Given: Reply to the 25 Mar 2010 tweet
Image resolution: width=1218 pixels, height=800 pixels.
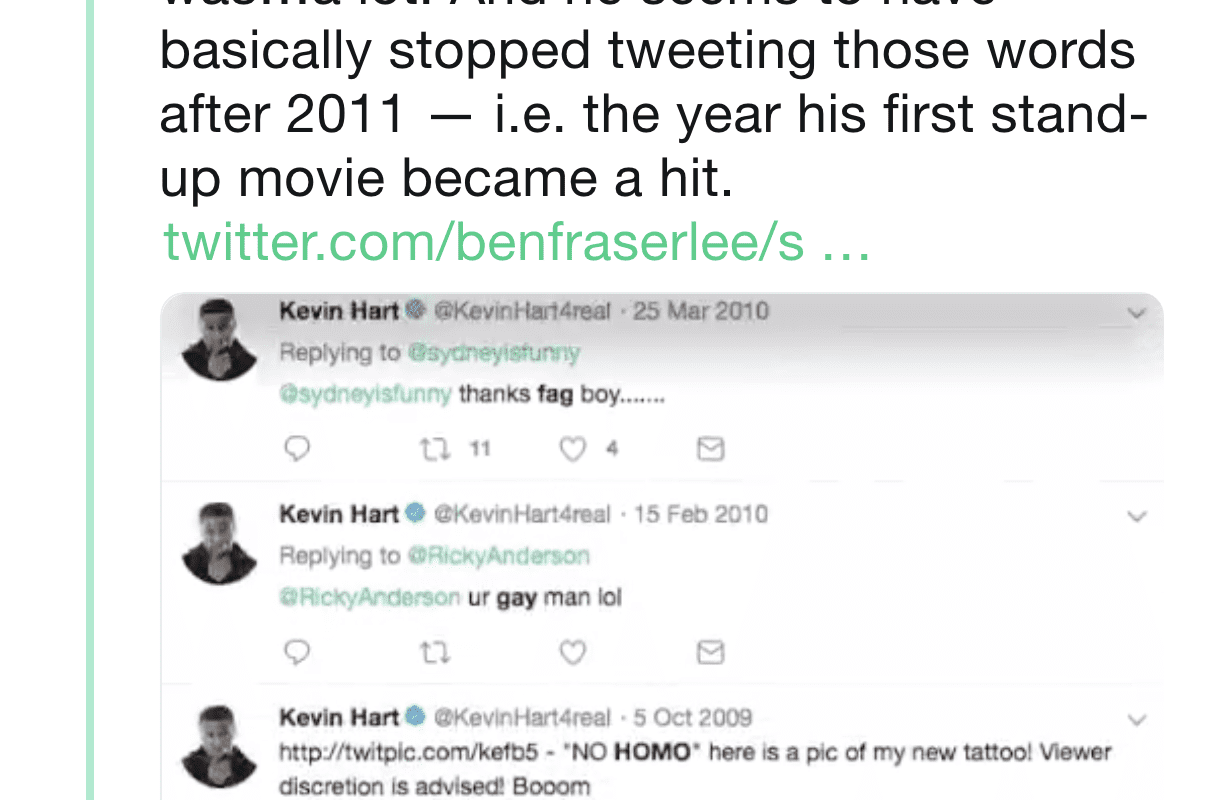Looking at the screenshot, I should 297,450.
